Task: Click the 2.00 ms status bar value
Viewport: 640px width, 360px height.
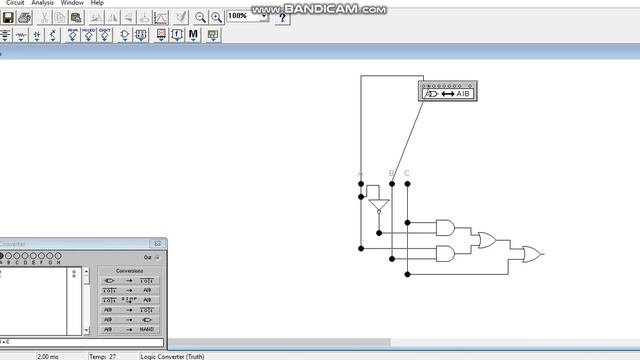Action: [48, 356]
